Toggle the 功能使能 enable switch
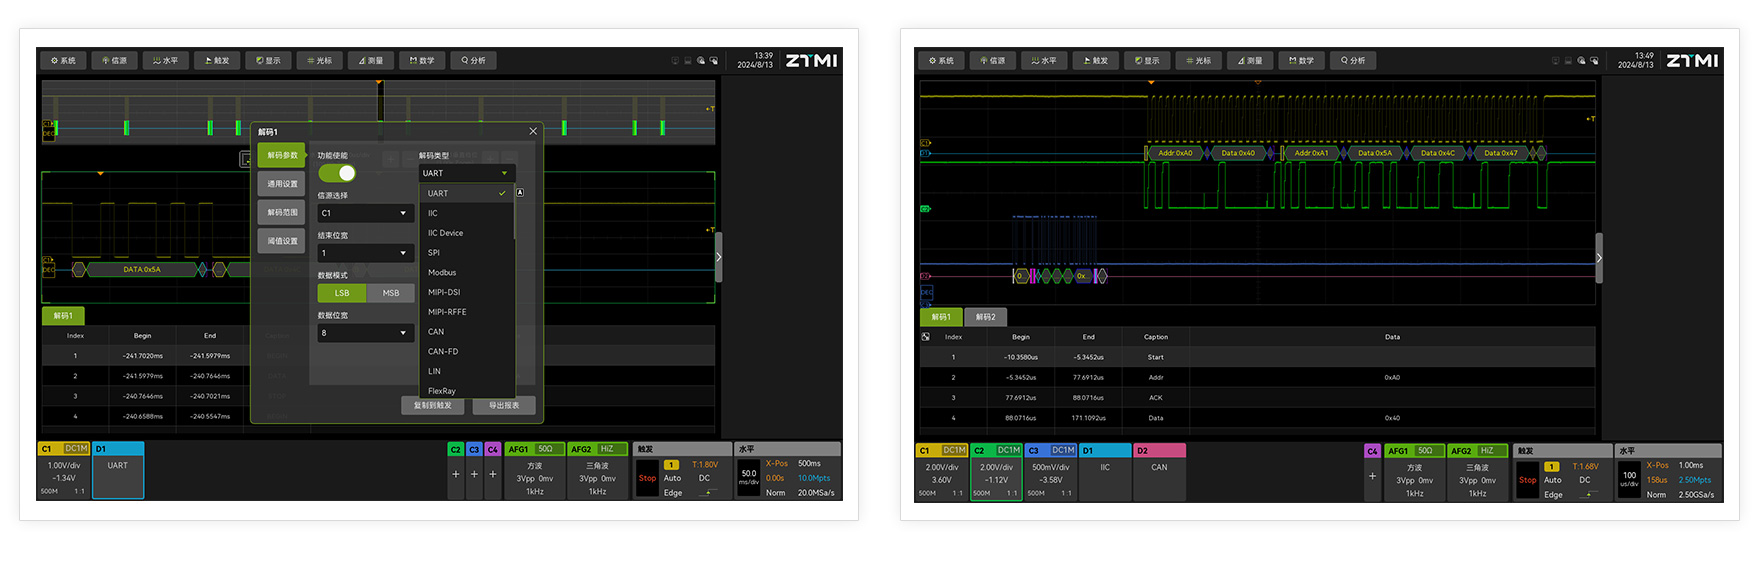Screen dimensions: 1760x576 click(x=337, y=173)
